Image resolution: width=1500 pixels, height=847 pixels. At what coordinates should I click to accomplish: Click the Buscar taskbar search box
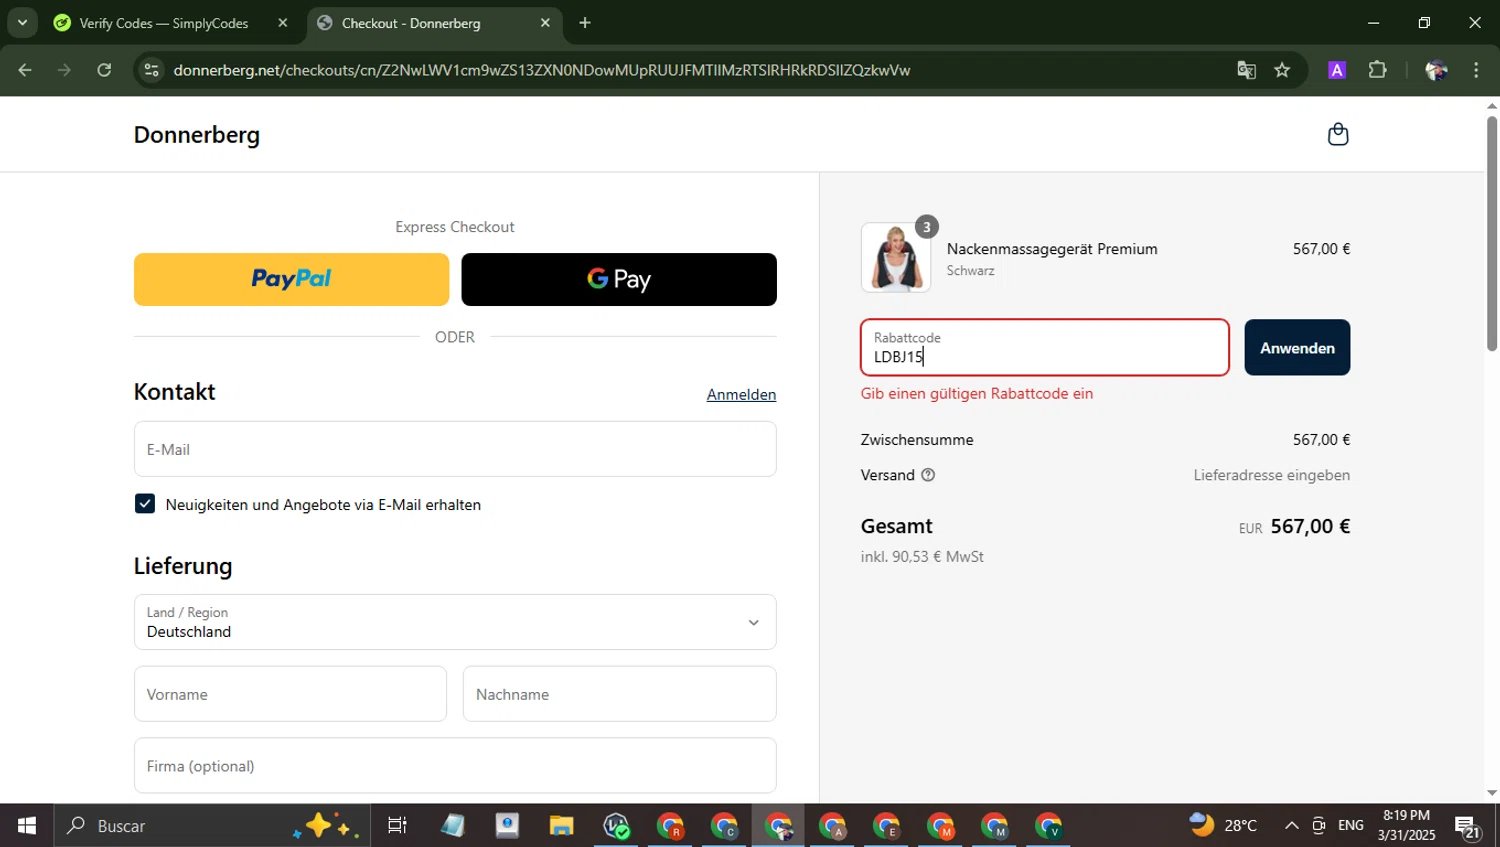tap(211, 826)
